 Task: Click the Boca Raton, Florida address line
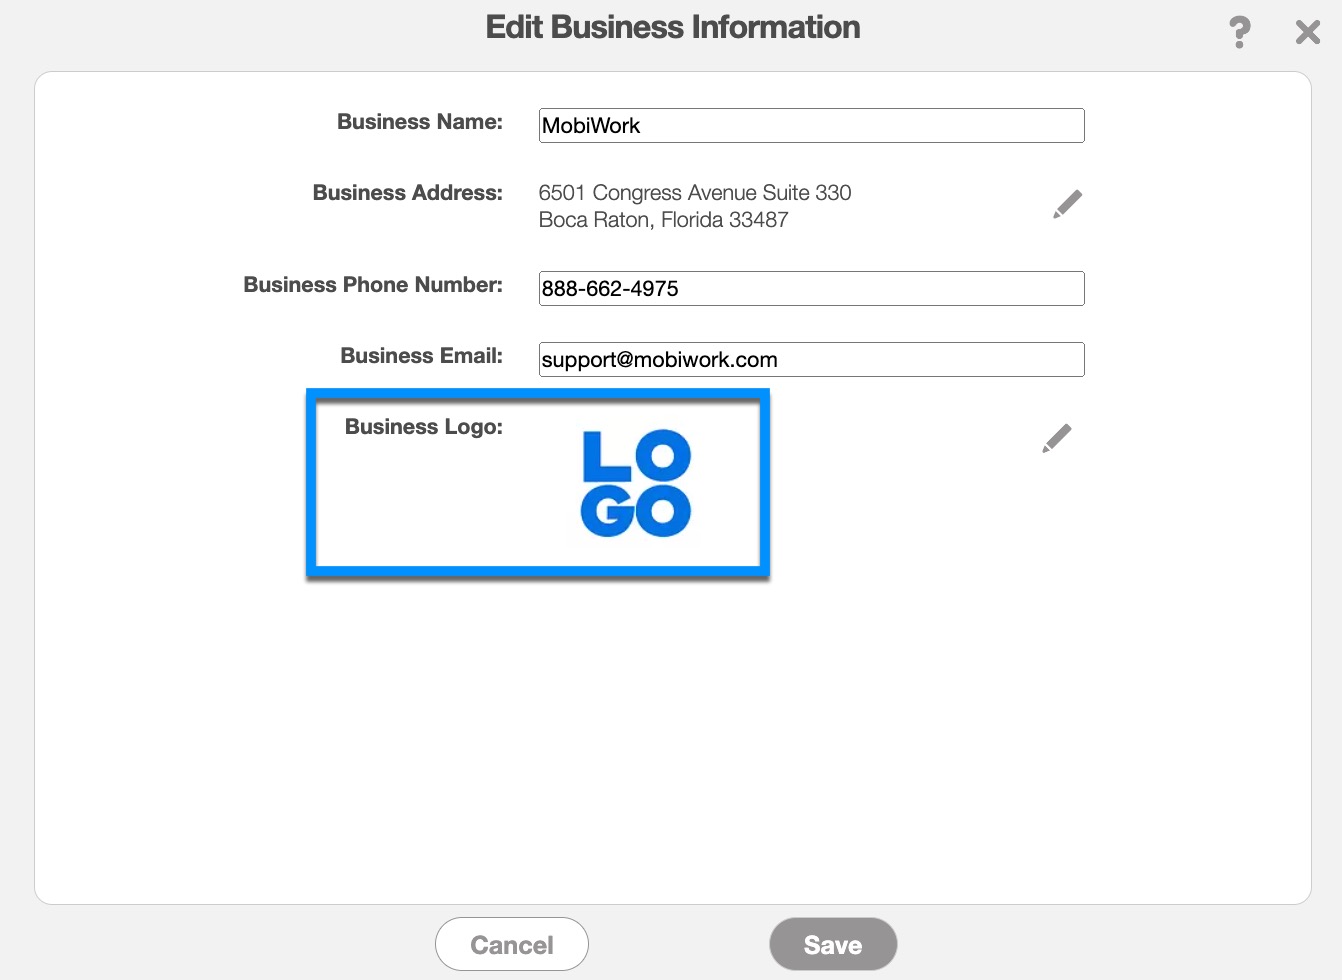coord(663,220)
